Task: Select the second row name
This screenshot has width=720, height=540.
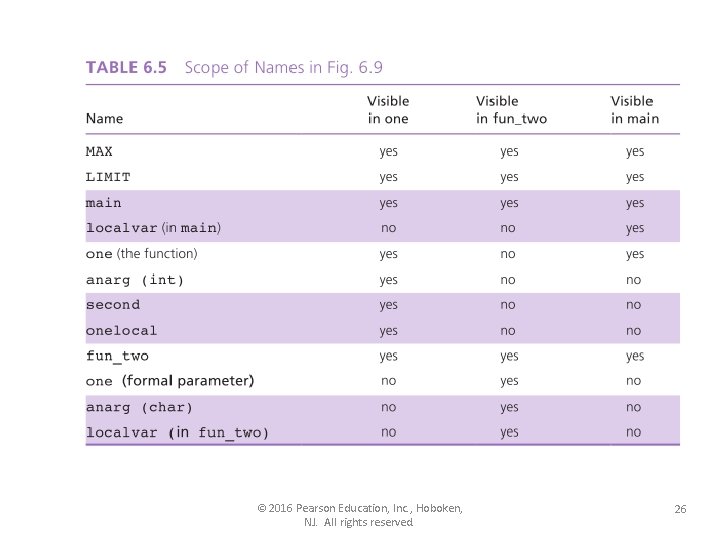Action: tap(113, 304)
